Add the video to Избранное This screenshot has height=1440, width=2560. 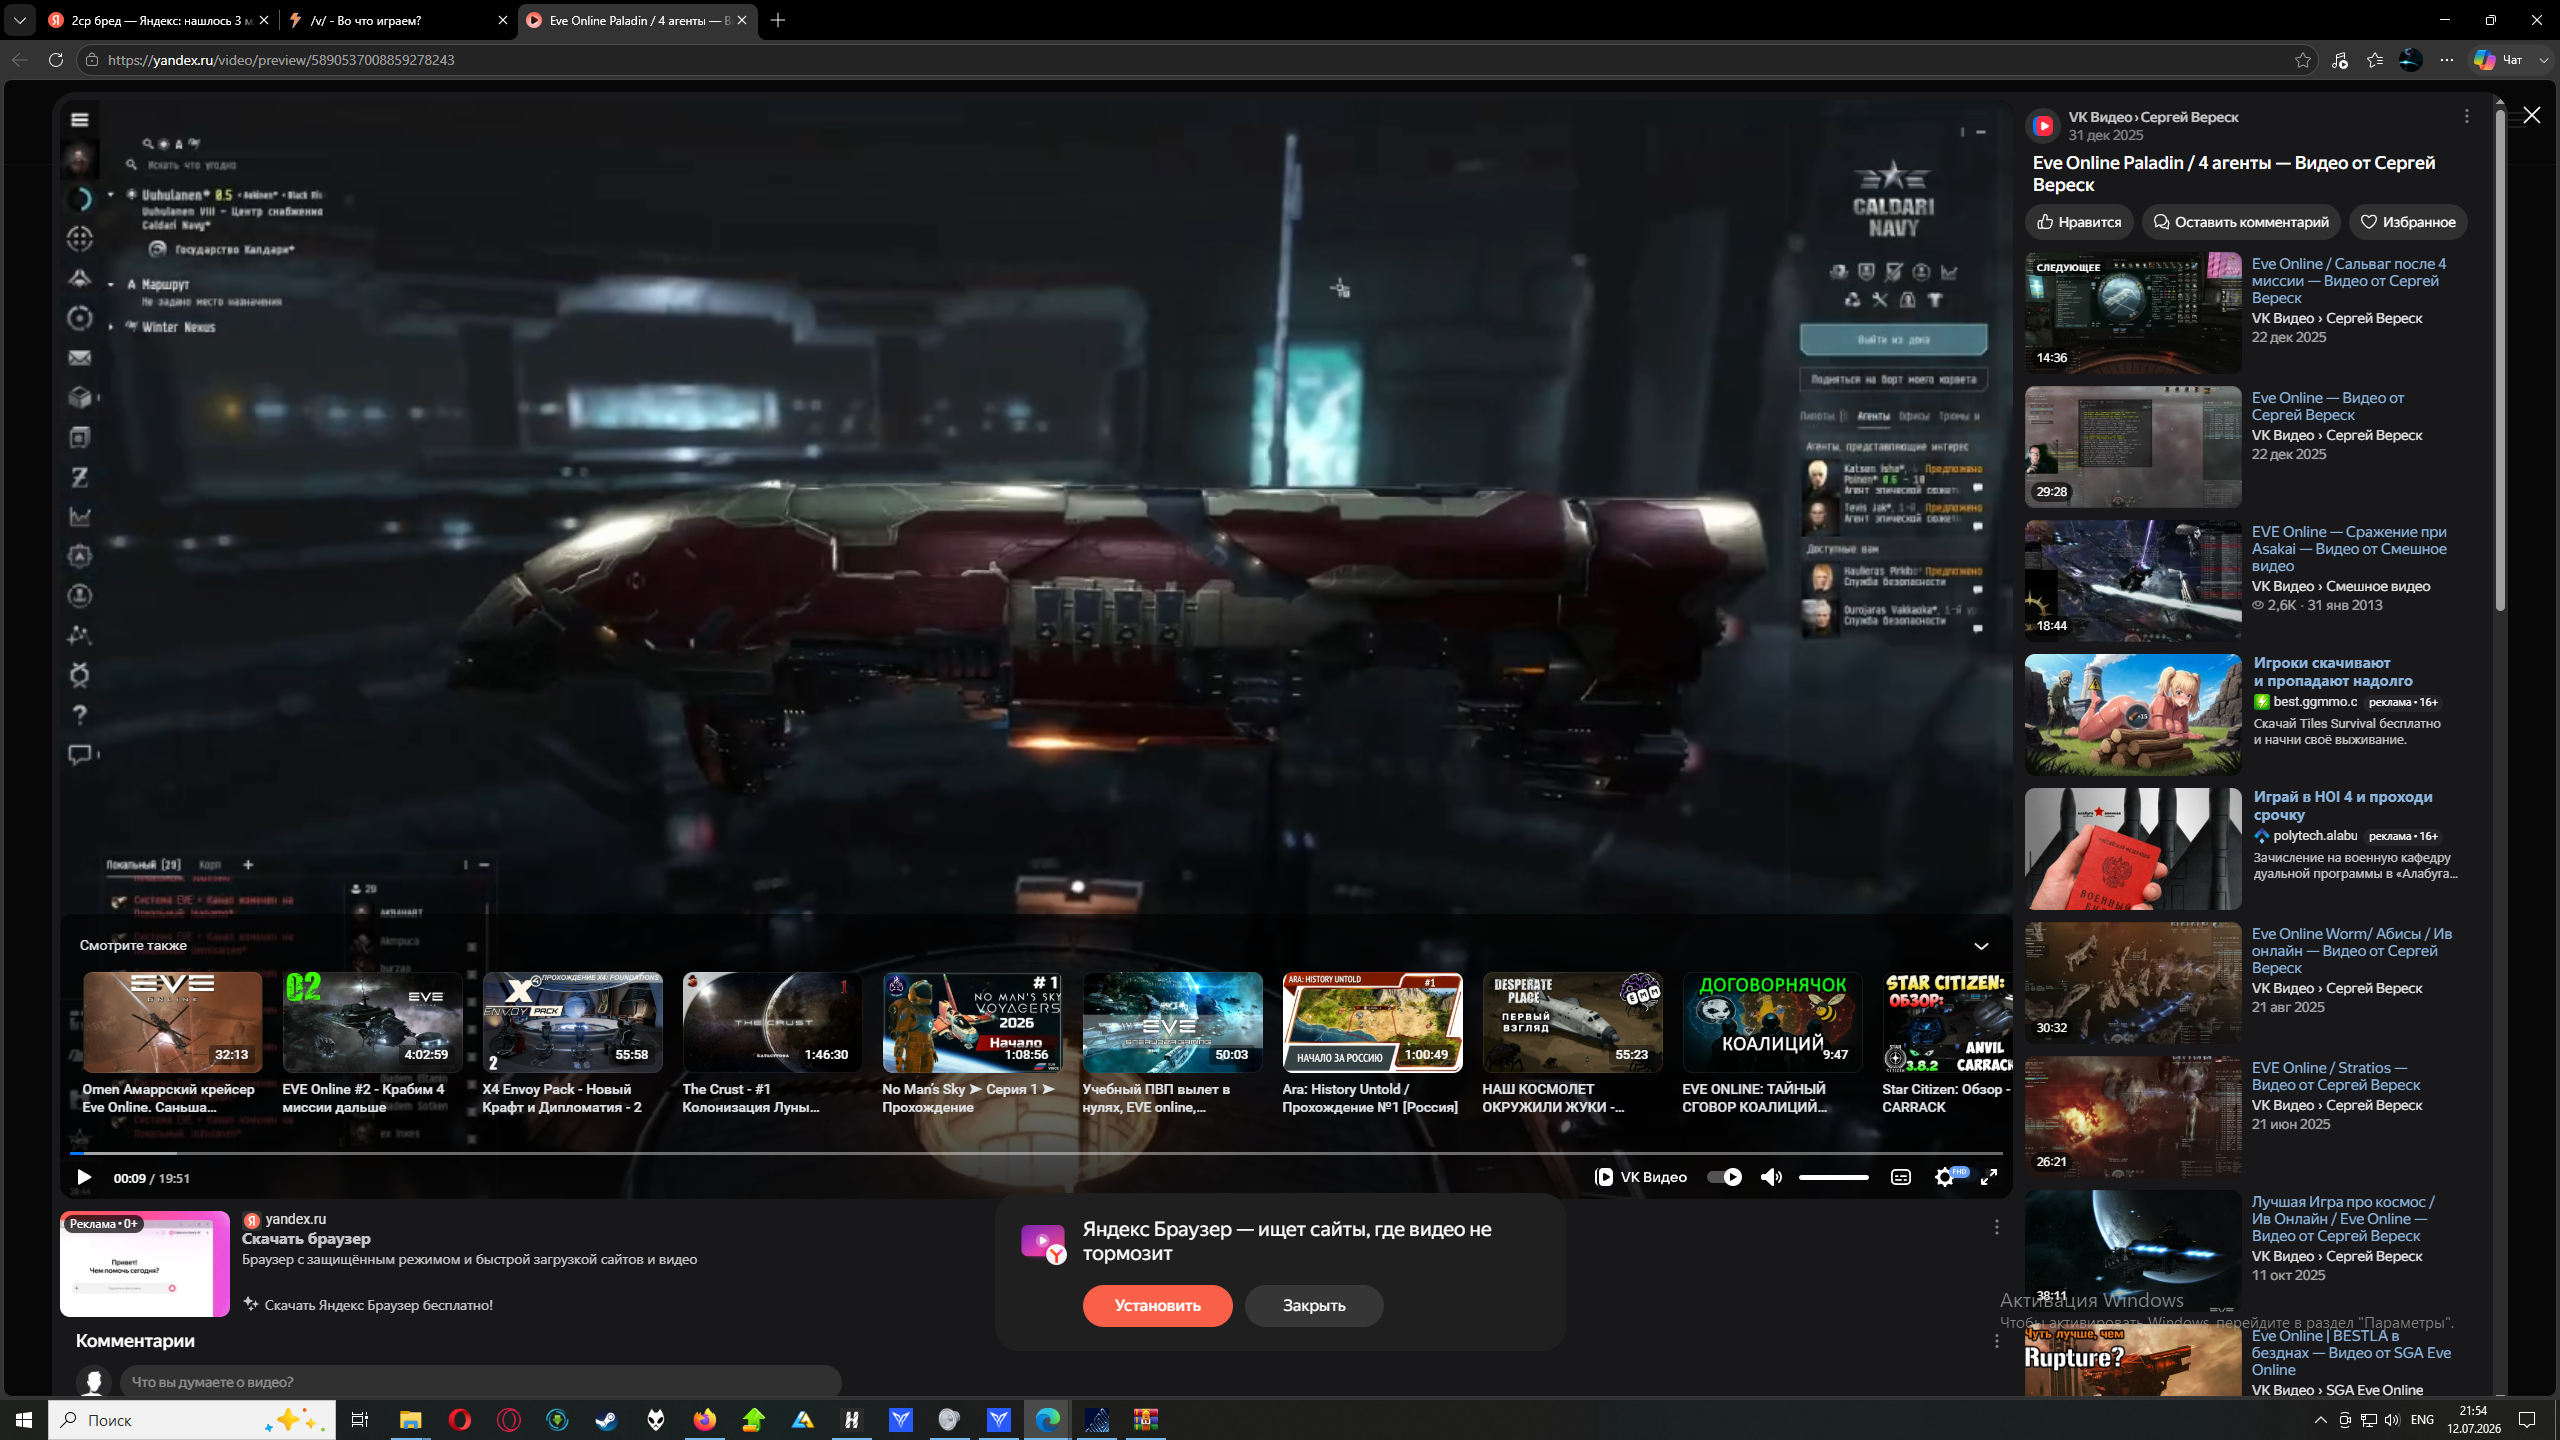pyautogui.click(x=2407, y=222)
